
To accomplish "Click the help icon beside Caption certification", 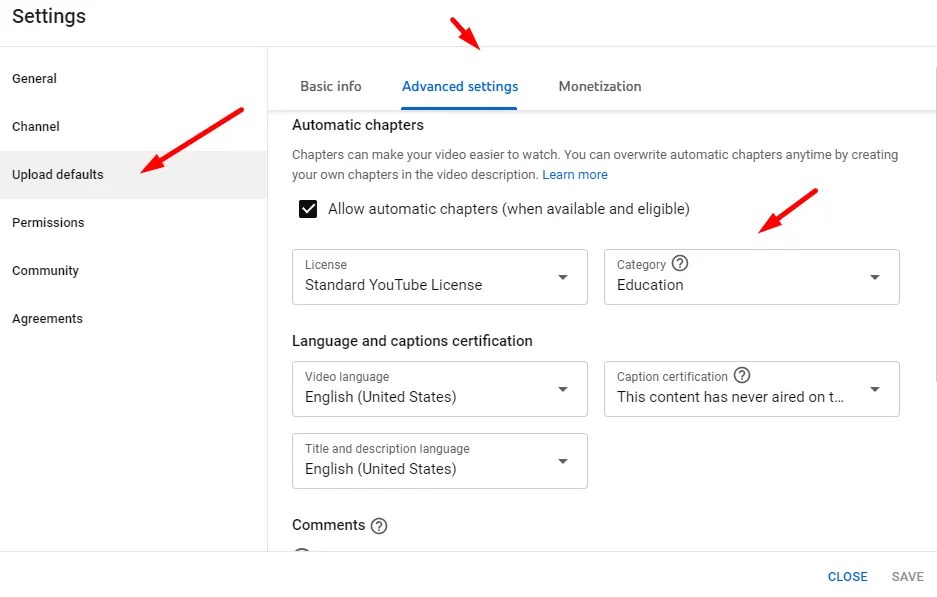I will tap(740, 376).
